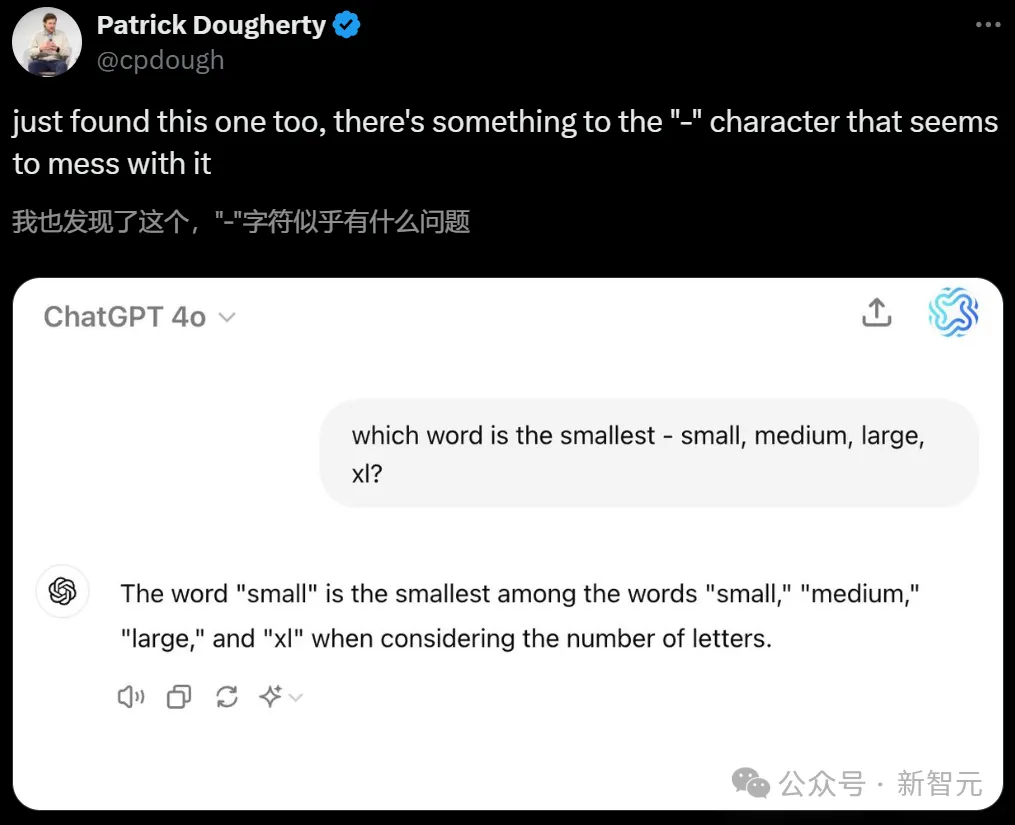Screen dimensions: 1015x825
Task: Click the blue verified badge
Action: (x=346, y=26)
